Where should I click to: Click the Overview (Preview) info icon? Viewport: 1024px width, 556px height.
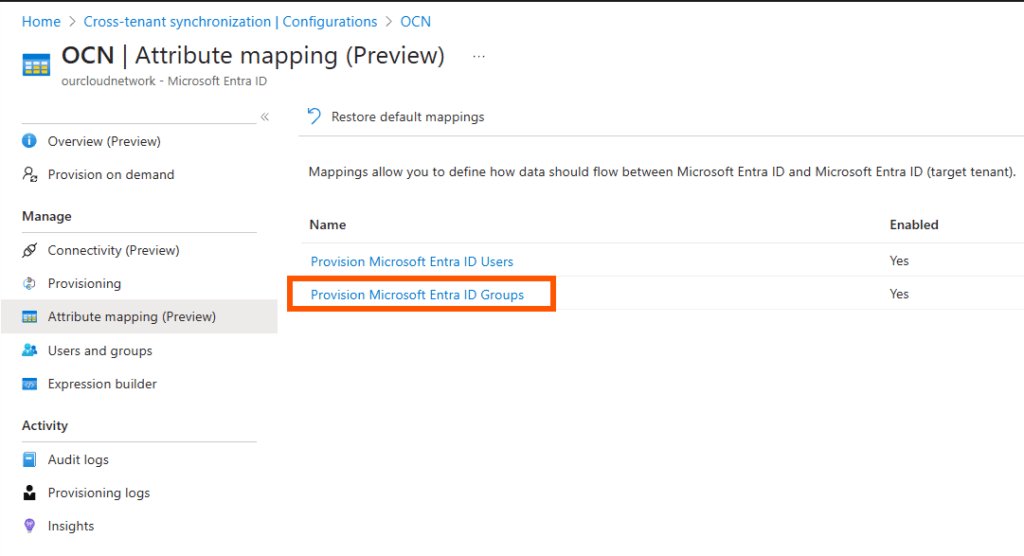29,141
